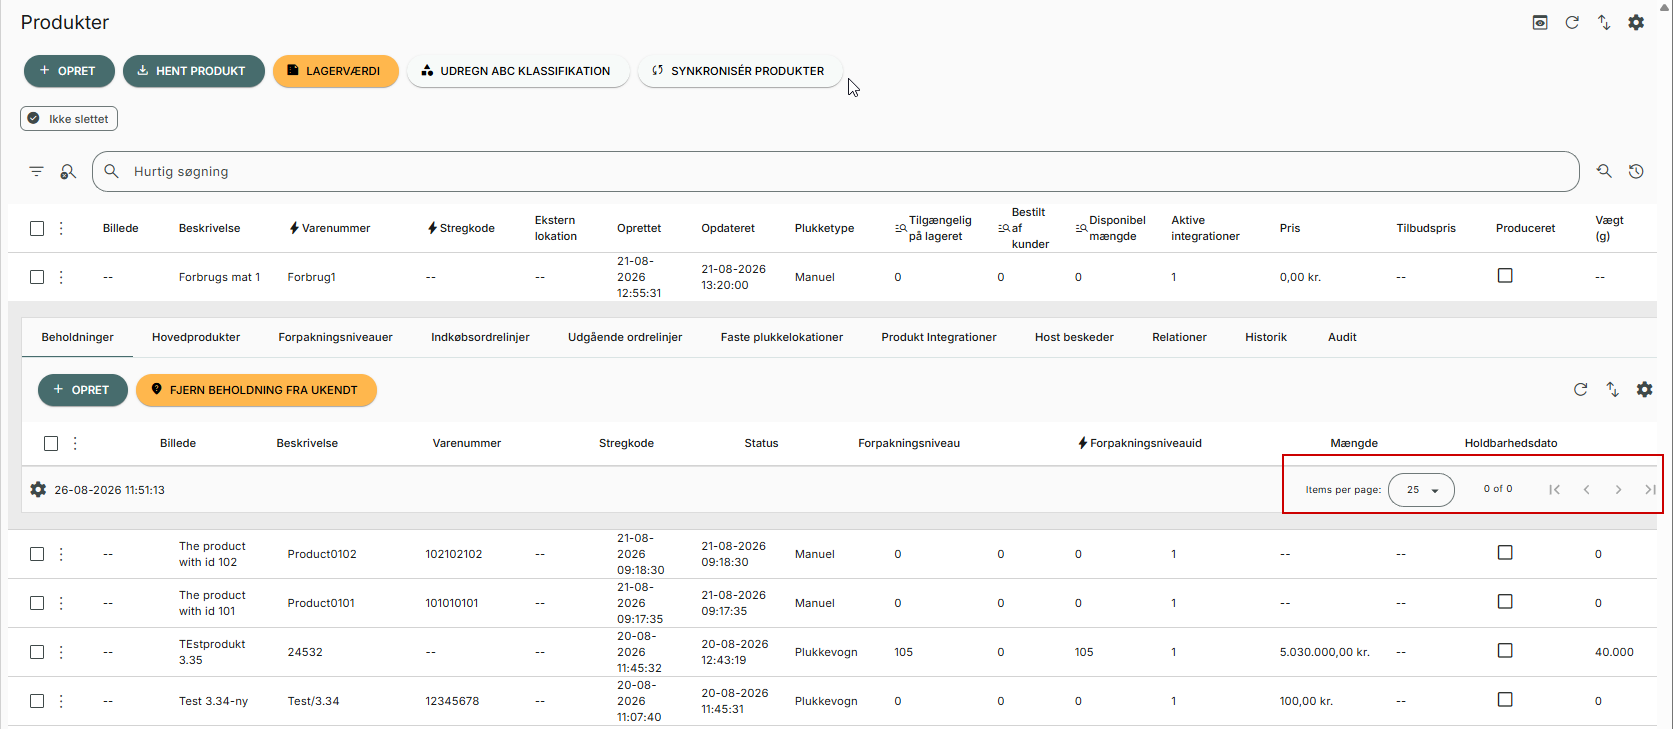Viewport: 1673px width, 729px height.
Task: Tick the checkbox for Product0101 row
Action: [37, 603]
